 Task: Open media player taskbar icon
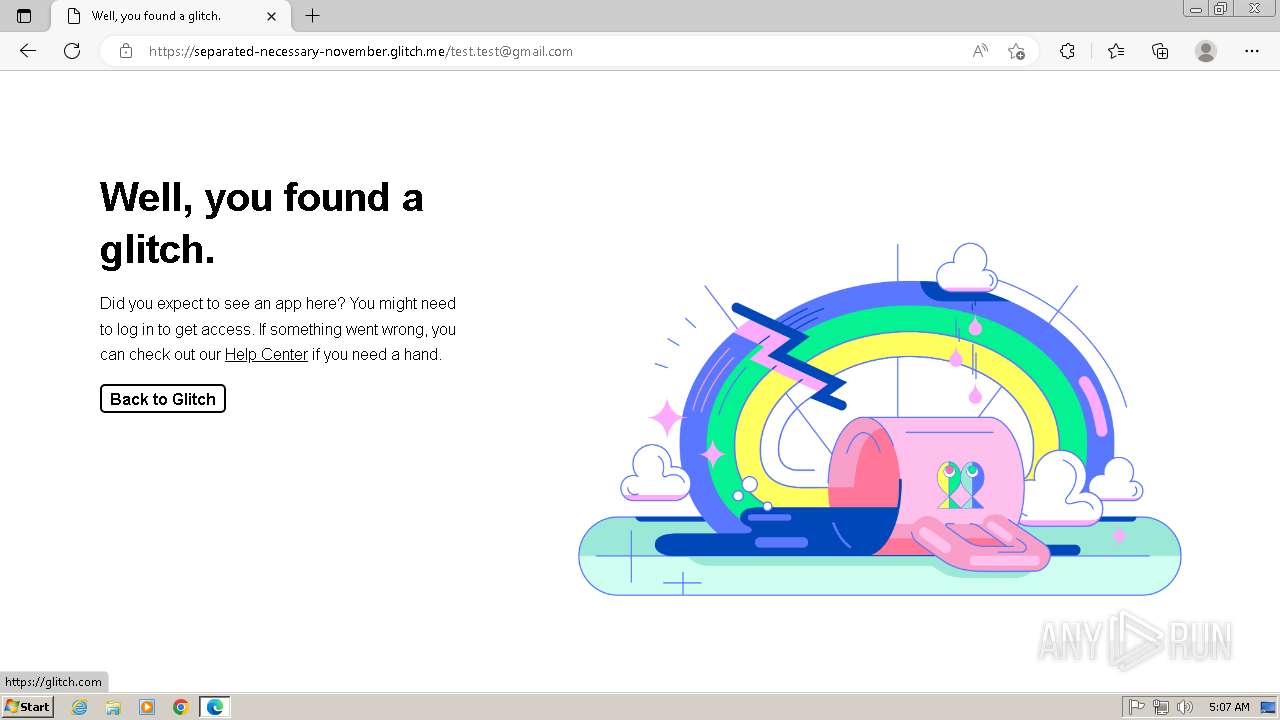[147, 707]
